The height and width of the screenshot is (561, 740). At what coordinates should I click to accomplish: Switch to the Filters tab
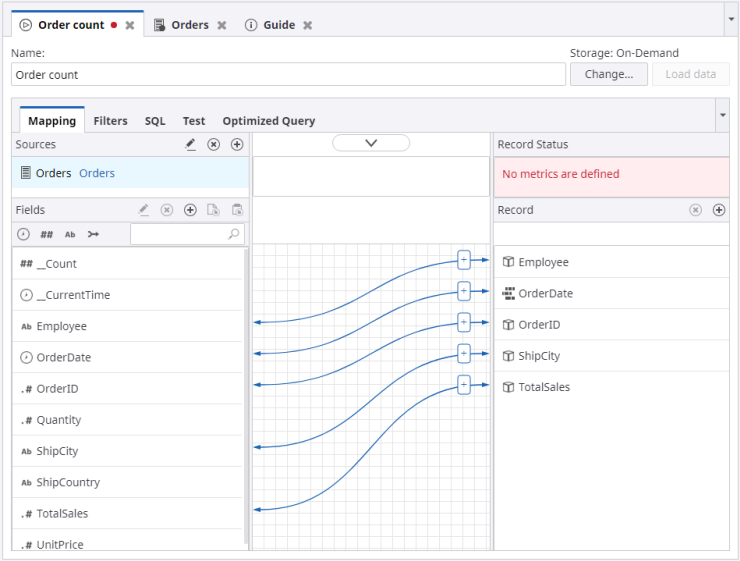[x=110, y=121]
